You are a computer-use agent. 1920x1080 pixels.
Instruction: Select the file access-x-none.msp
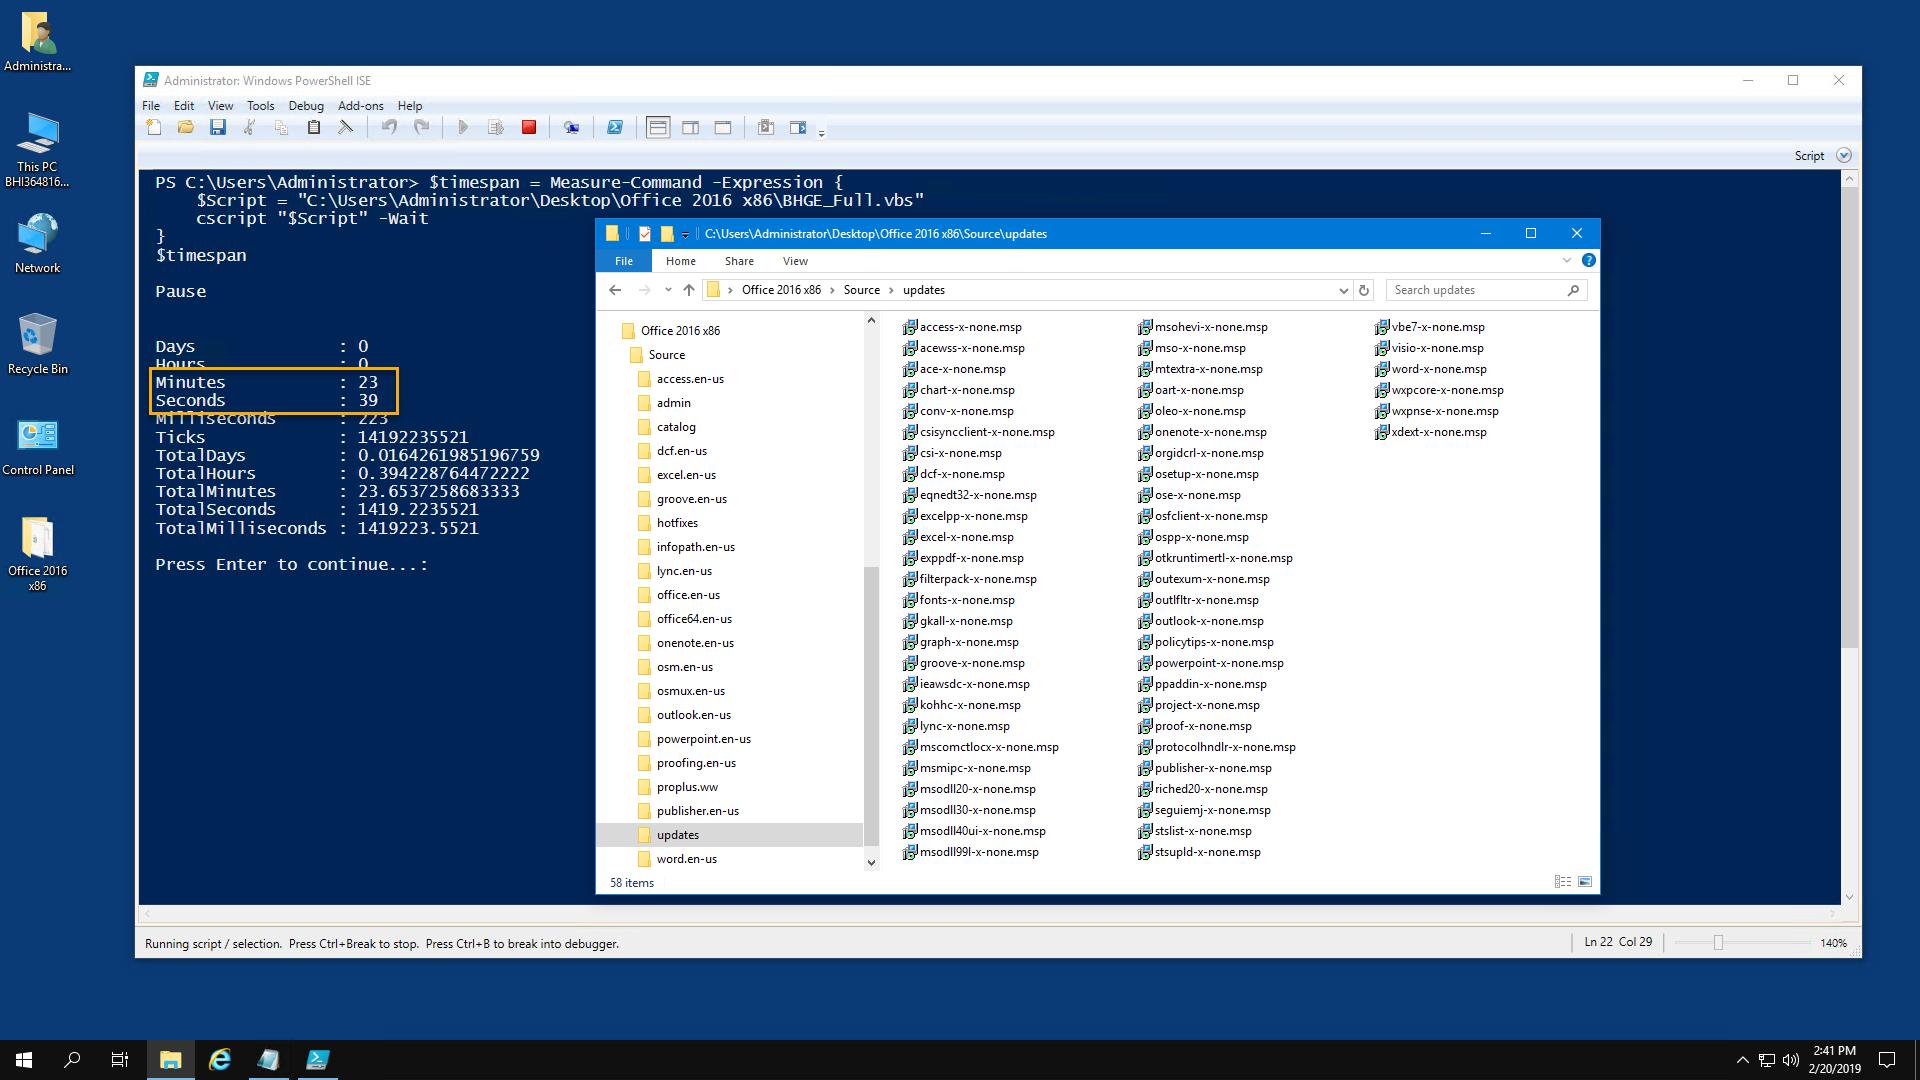pos(962,327)
